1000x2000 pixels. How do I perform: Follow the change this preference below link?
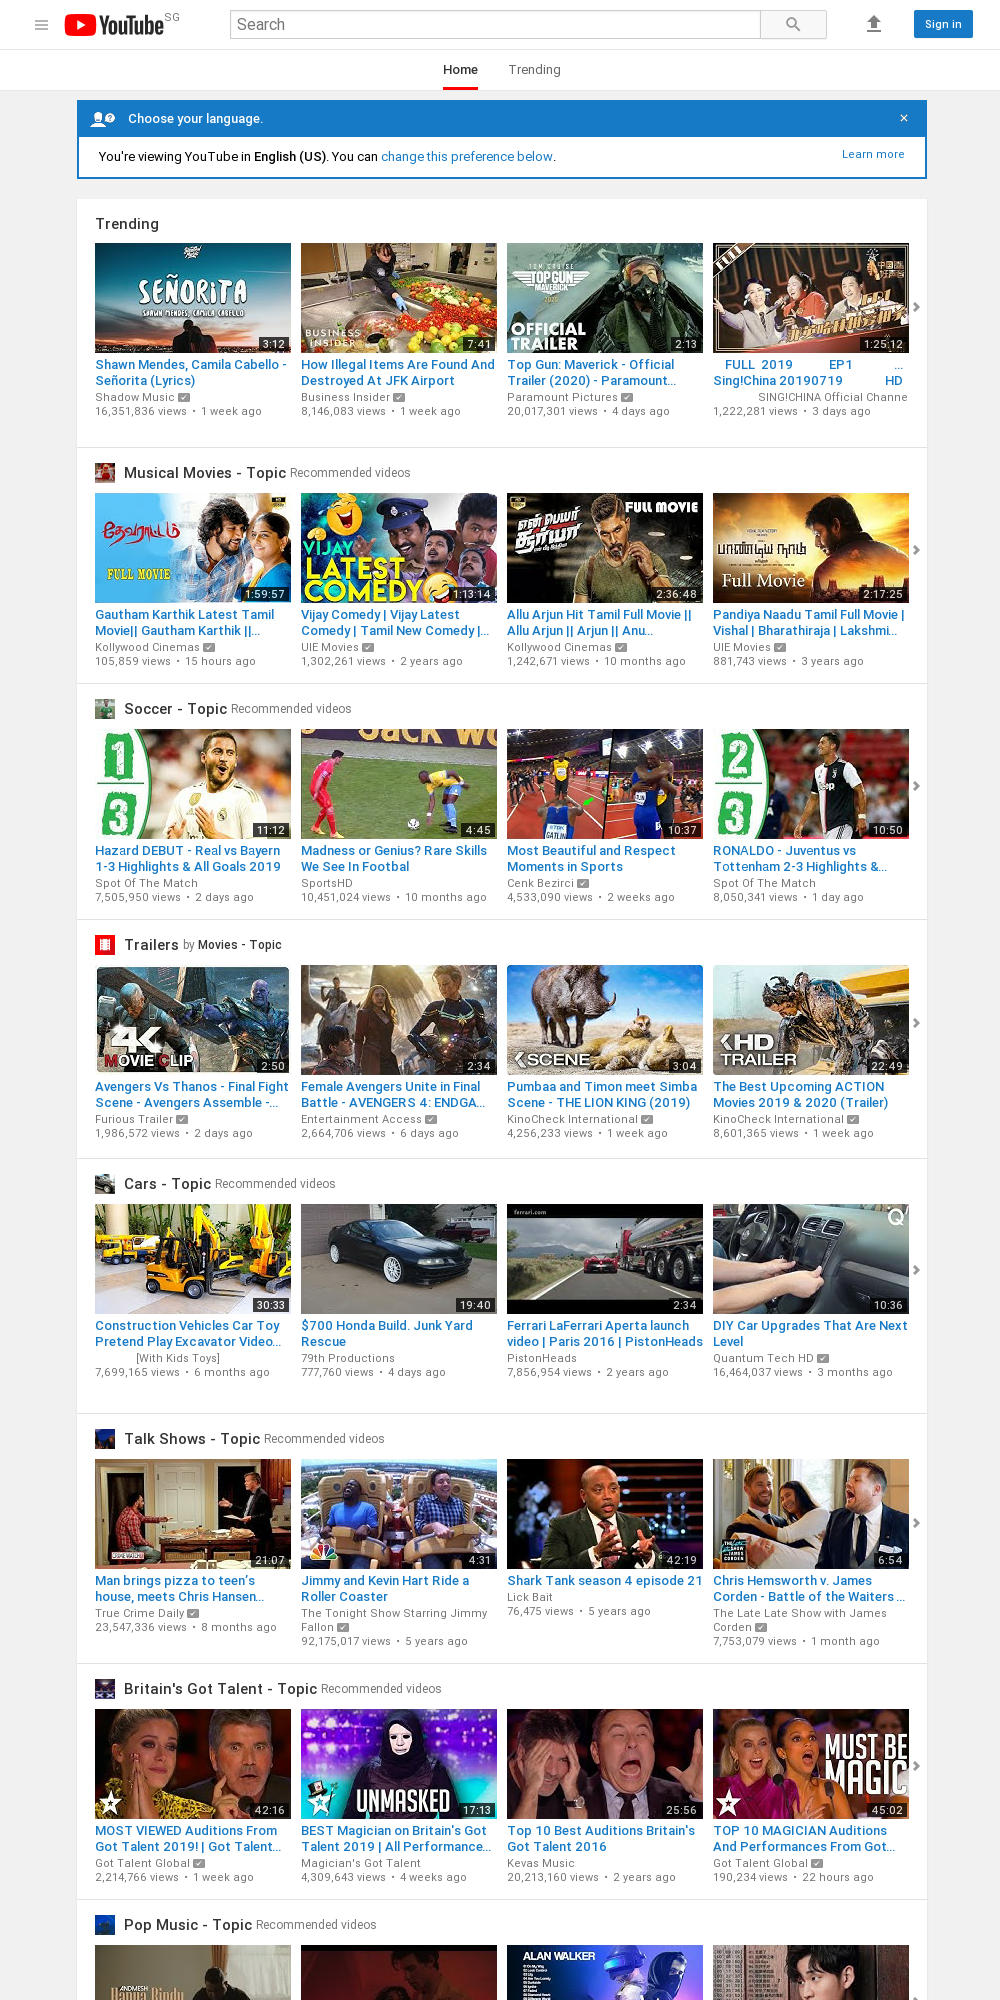pos(467,157)
